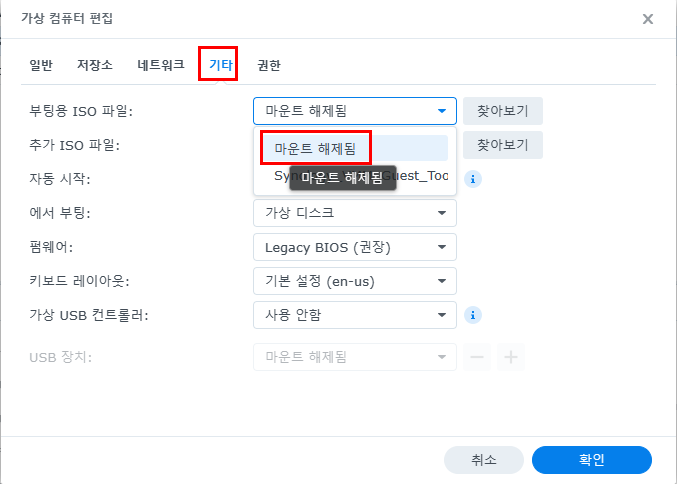Switch to the 일반 tab

click(41, 65)
